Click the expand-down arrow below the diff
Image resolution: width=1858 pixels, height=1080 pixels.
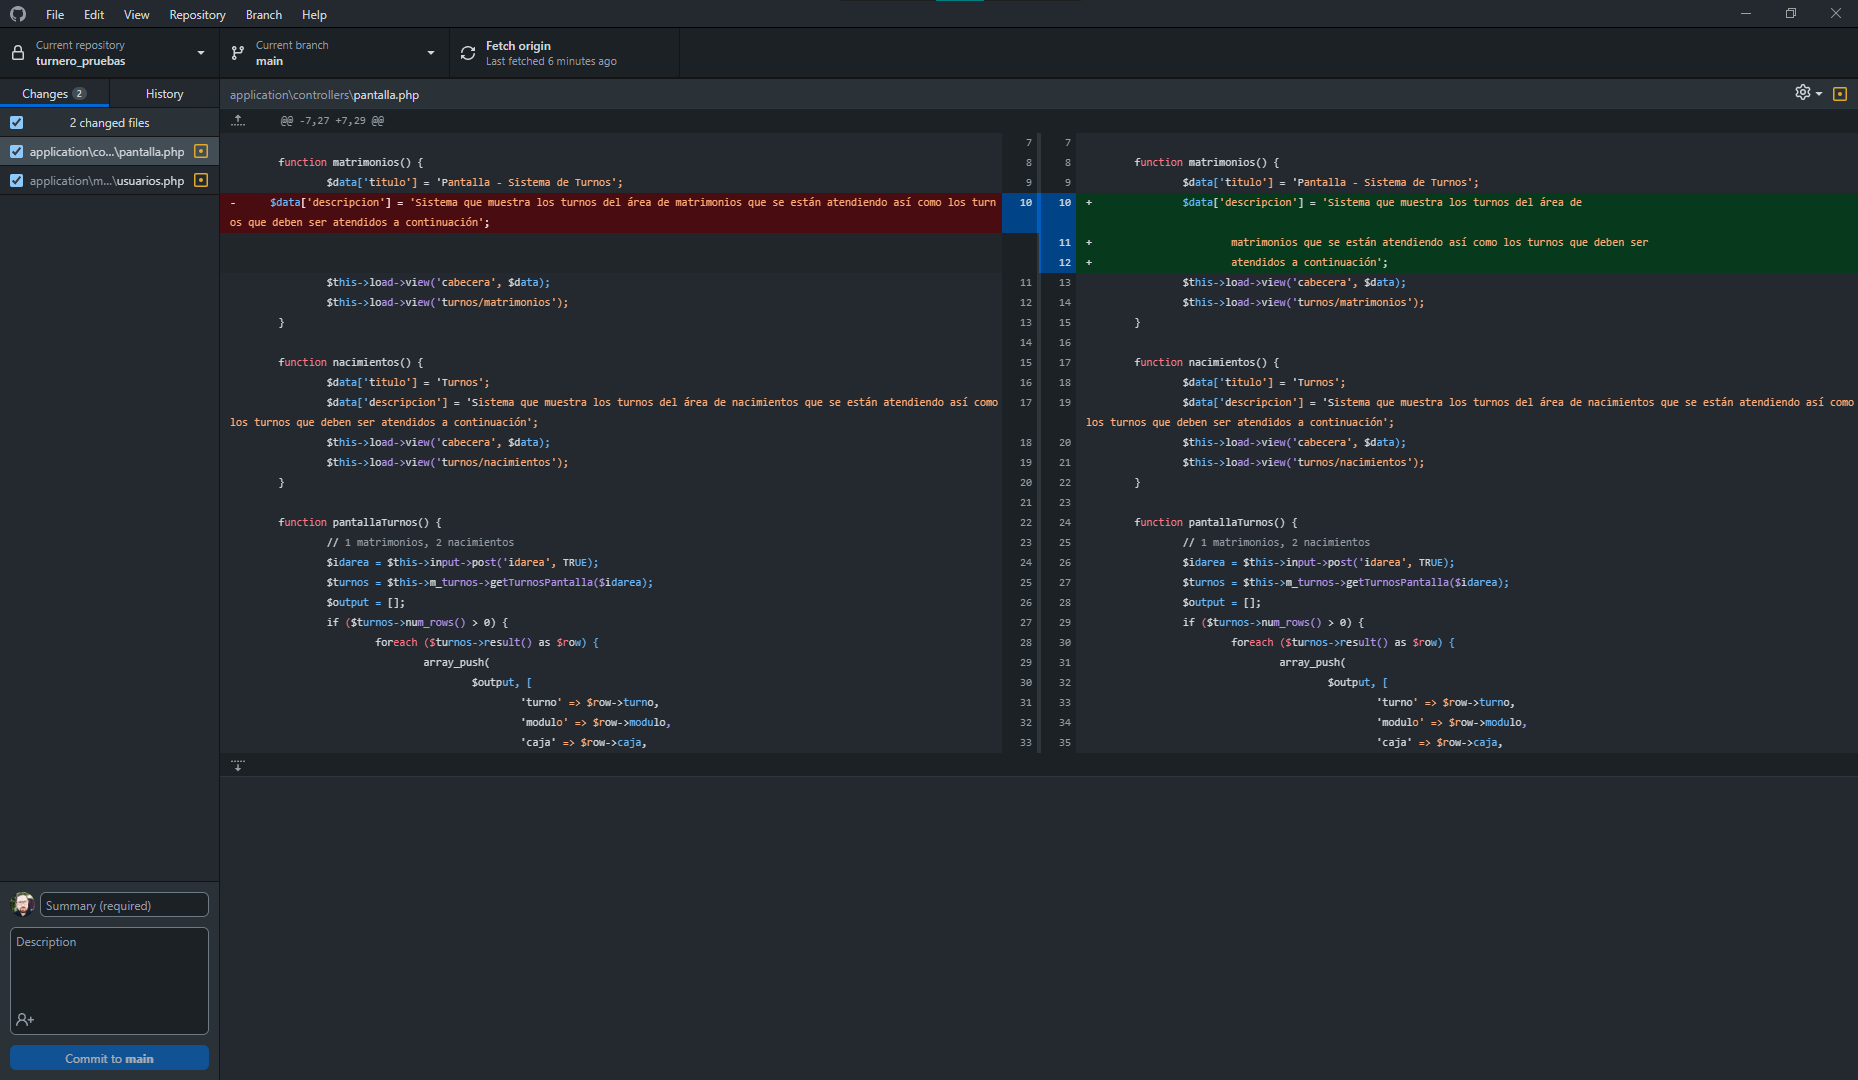coord(238,765)
